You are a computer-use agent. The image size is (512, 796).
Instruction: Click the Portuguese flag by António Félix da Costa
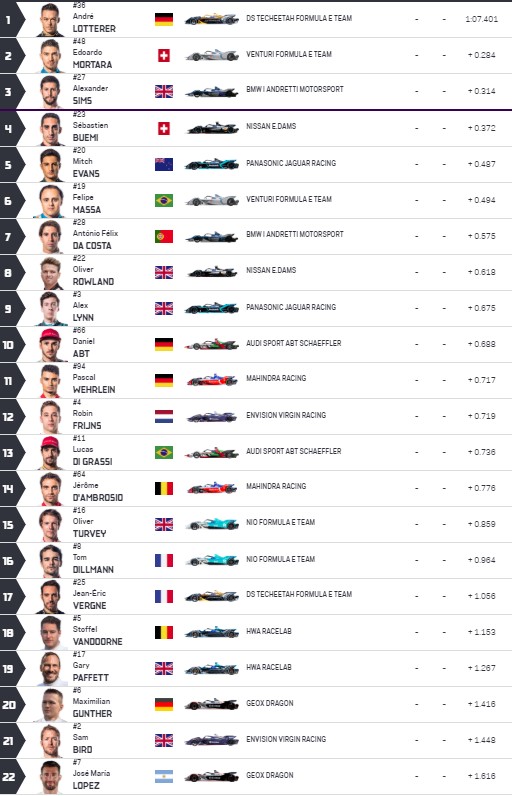coord(164,236)
